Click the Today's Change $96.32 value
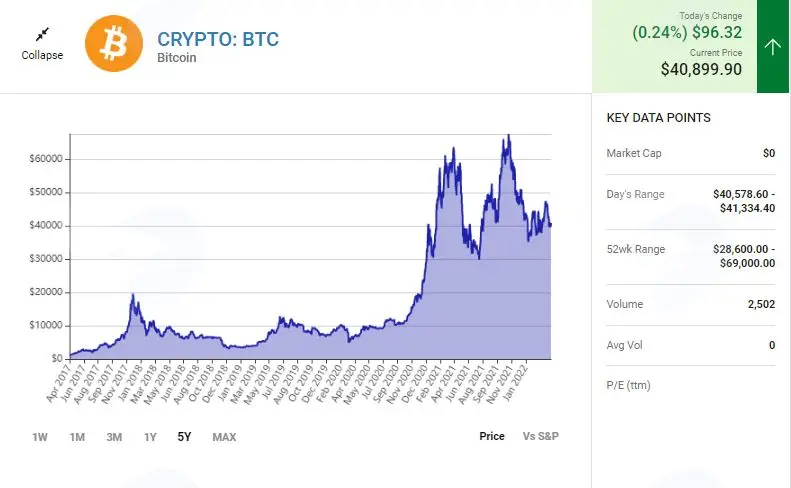The image size is (791, 488). (717, 32)
